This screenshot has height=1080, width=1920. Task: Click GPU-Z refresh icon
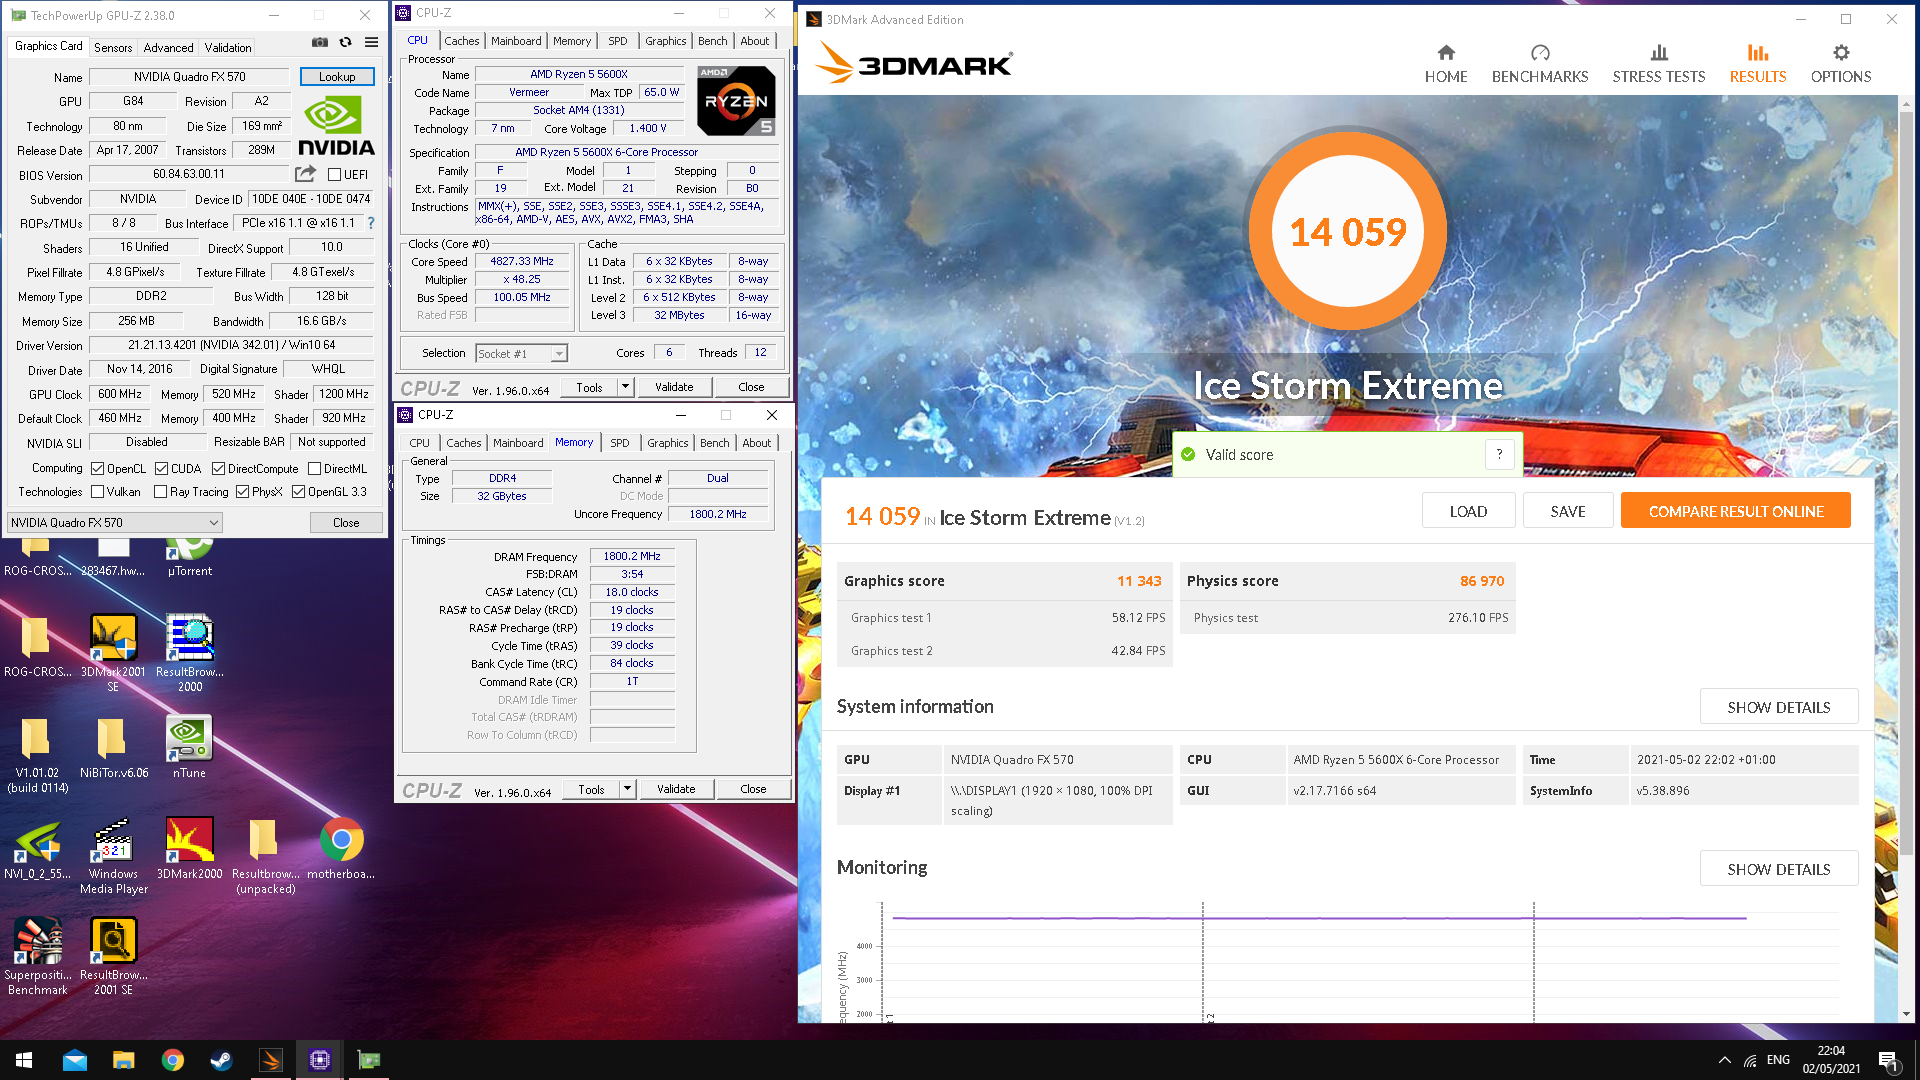tap(345, 42)
